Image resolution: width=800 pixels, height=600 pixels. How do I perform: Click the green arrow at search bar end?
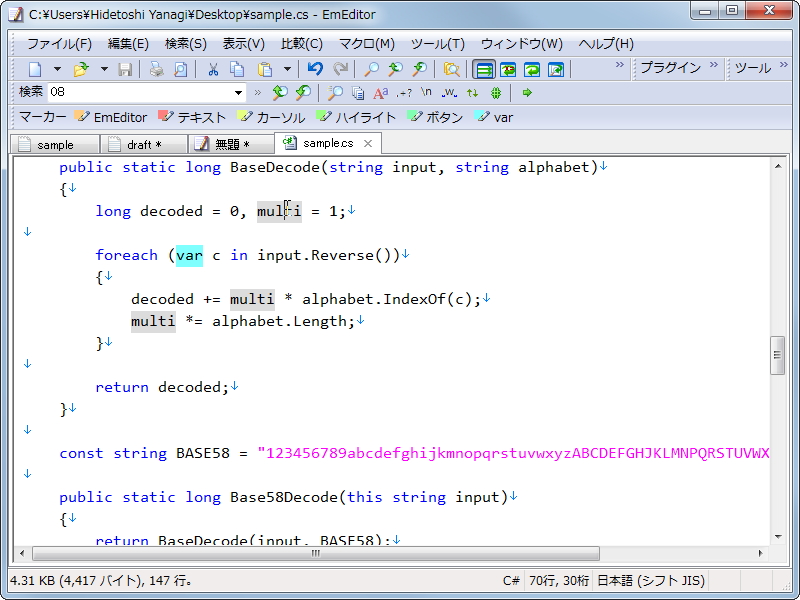coord(527,92)
